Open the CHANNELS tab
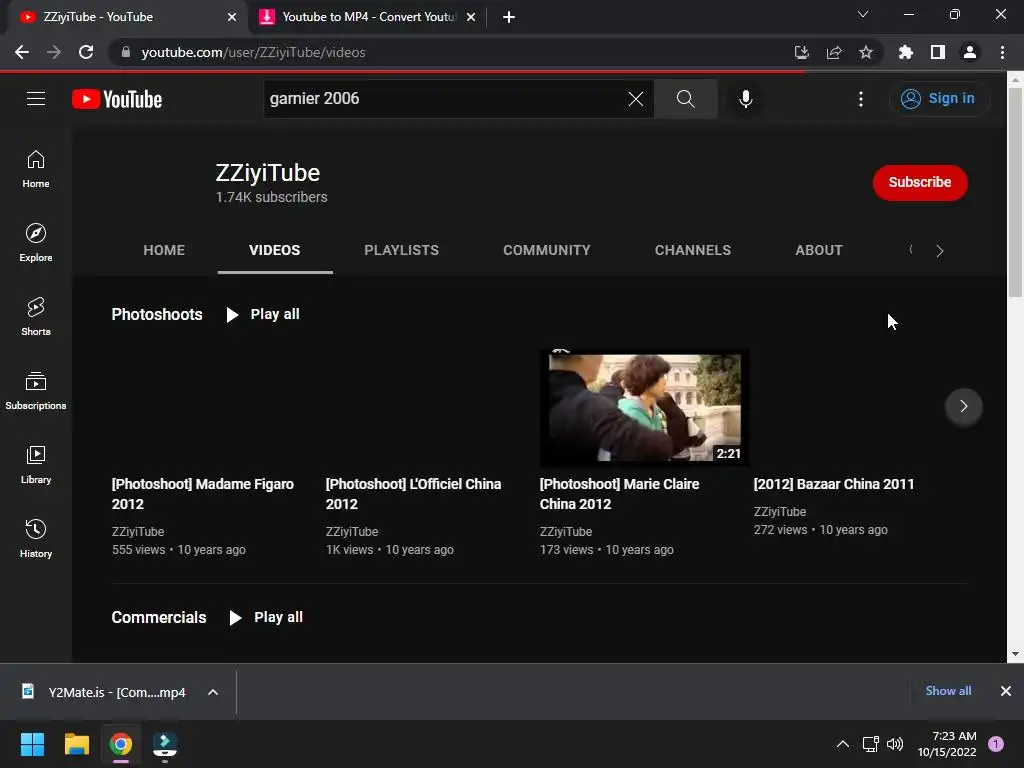Image resolution: width=1024 pixels, height=768 pixels. (693, 250)
